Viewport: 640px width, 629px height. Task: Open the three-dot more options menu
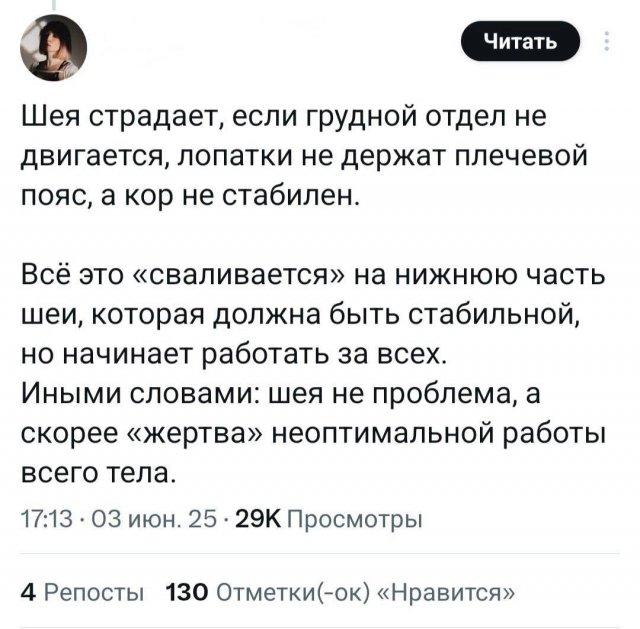click(x=609, y=41)
